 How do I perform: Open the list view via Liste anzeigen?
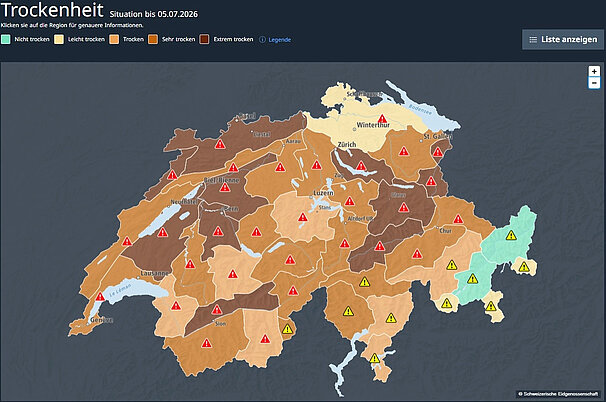click(x=563, y=39)
